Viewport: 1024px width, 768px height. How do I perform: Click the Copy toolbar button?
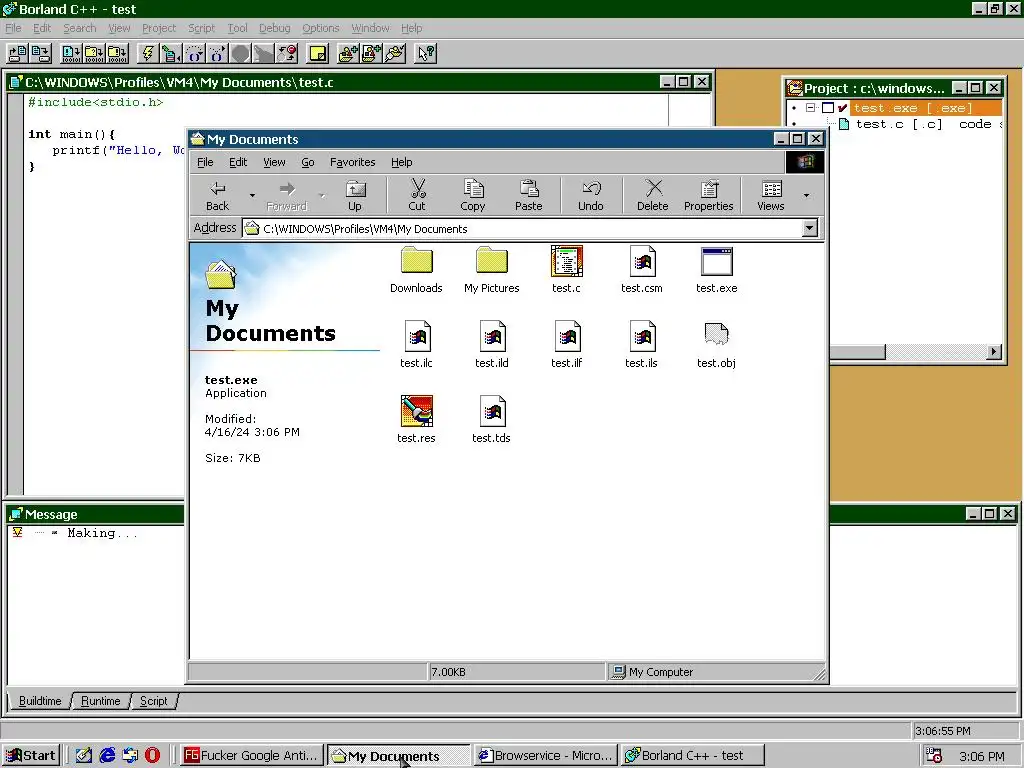tap(472, 196)
